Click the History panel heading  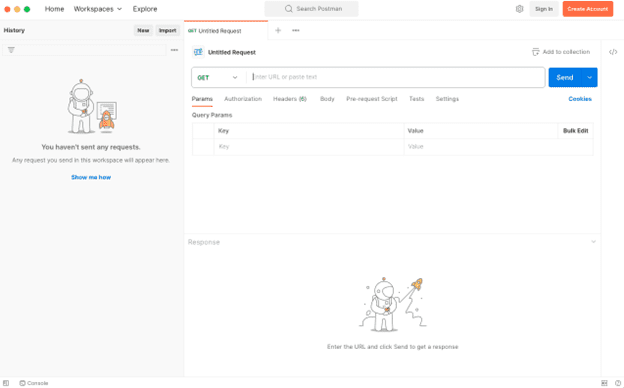click(14, 30)
